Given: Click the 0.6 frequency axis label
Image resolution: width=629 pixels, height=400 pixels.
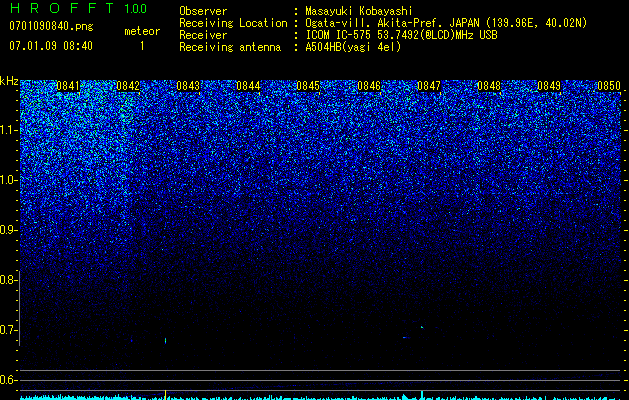Looking at the screenshot, I should tap(8, 380).
